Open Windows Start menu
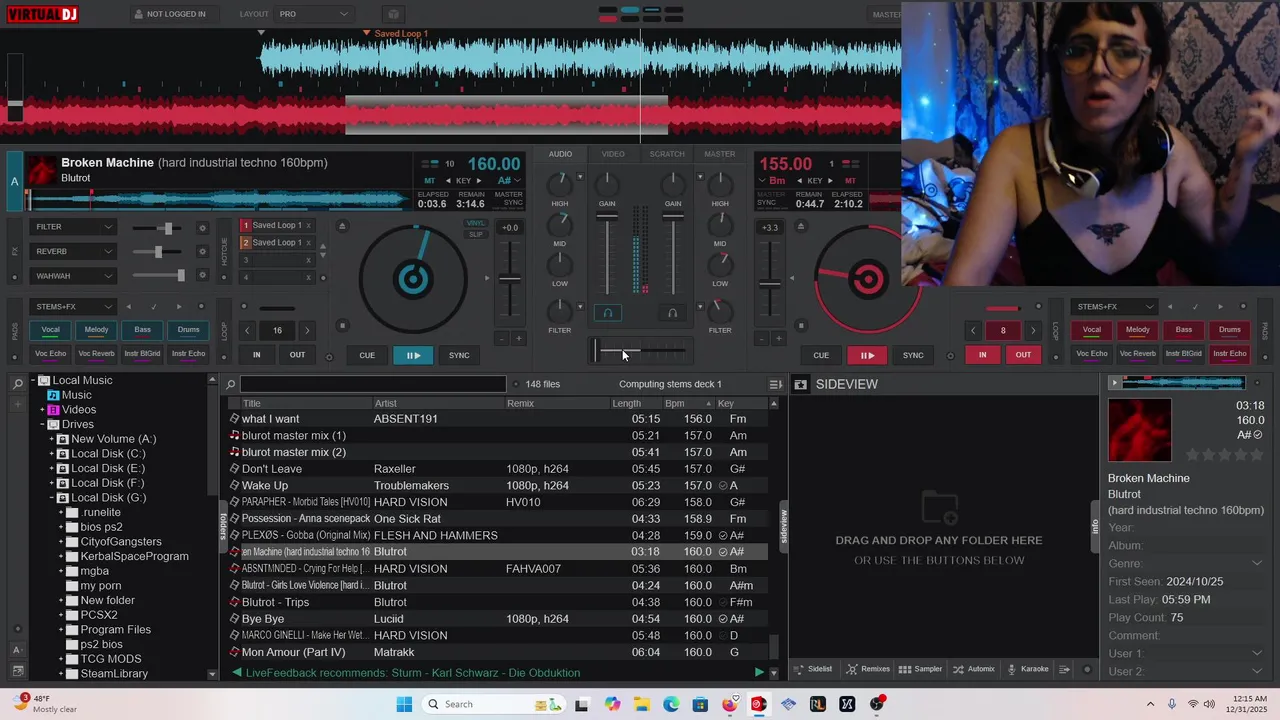Screen dimensions: 1280x720 [404, 704]
